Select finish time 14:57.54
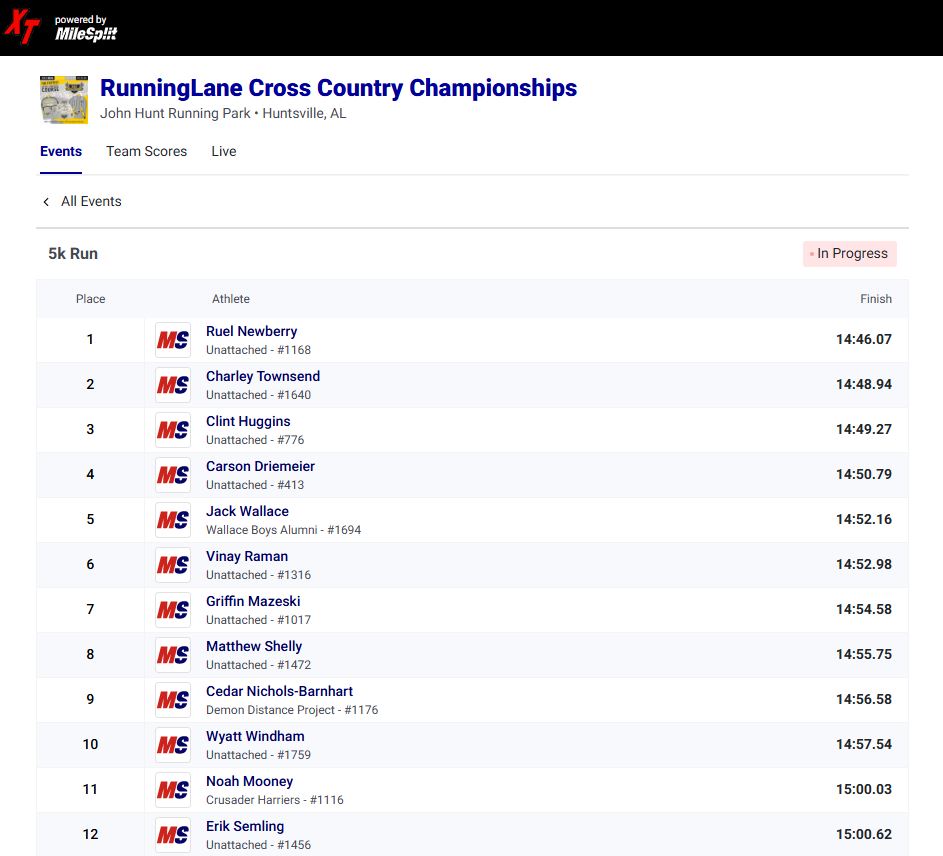Viewport: 943px width, 856px height. pos(864,744)
